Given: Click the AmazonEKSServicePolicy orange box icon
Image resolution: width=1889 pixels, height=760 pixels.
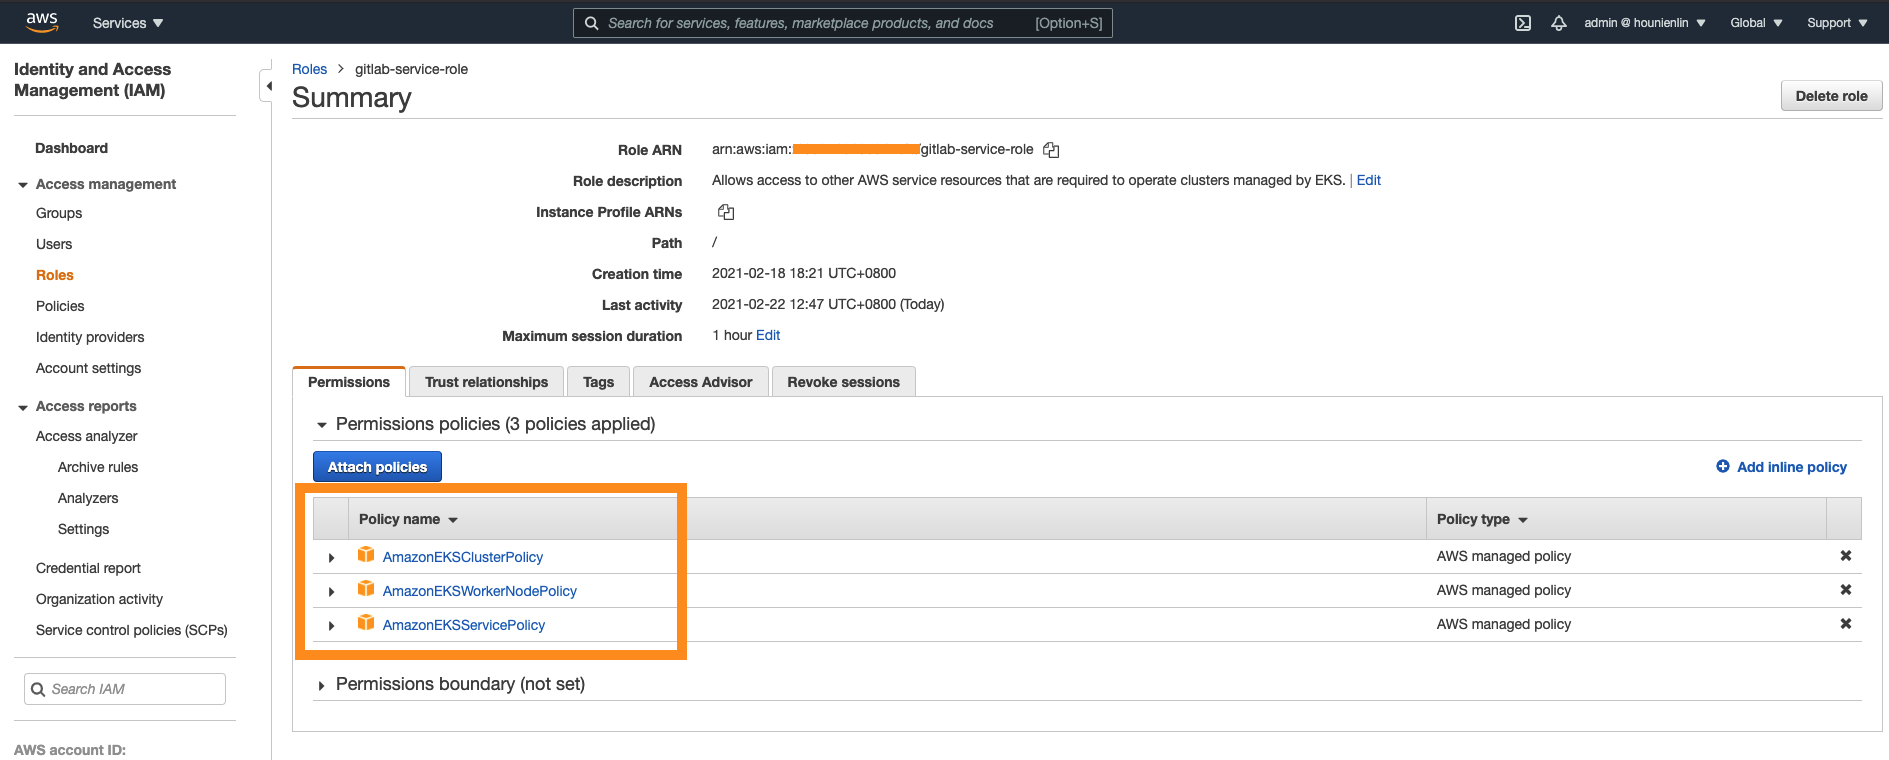Looking at the screenshot, I should pyautogui.click(x=366, y=623).
